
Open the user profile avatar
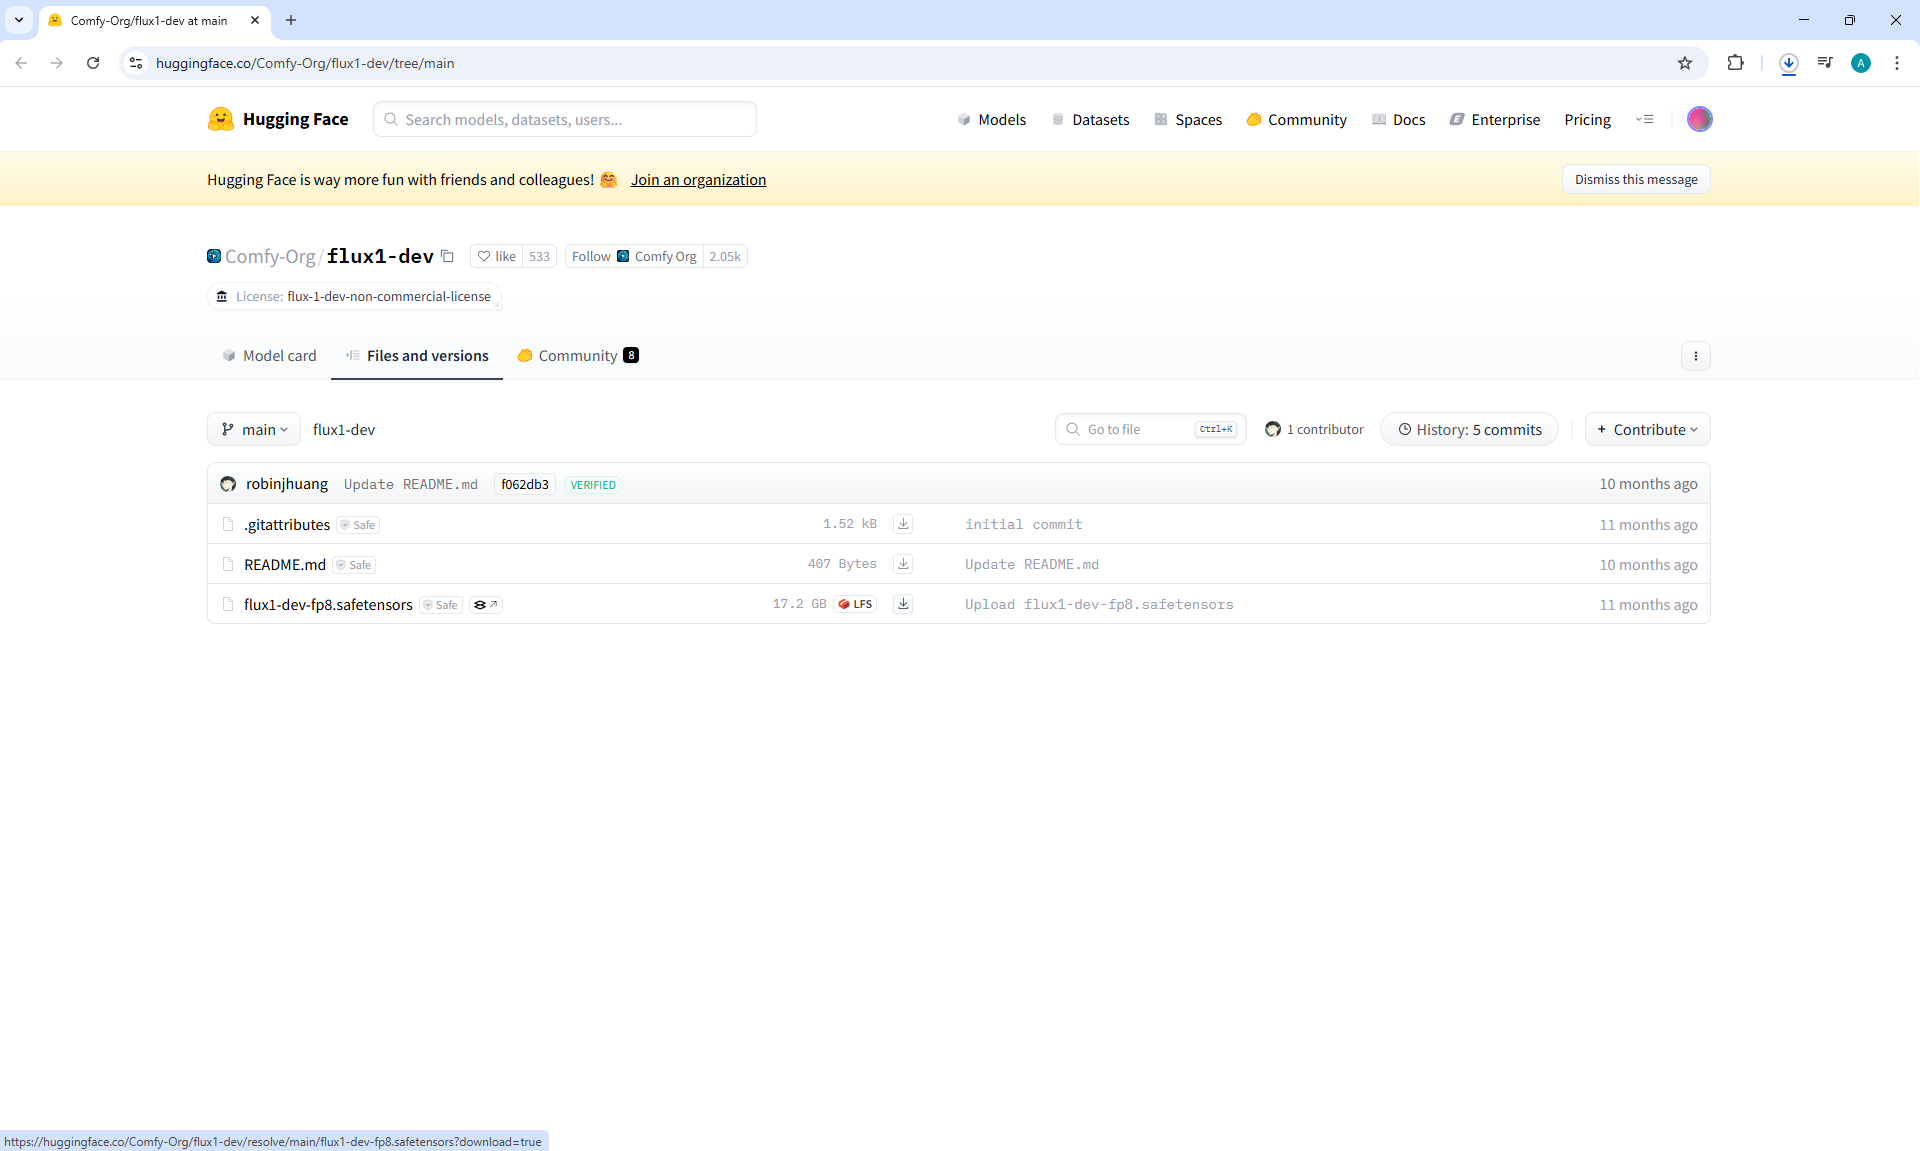click(1699, 119)
